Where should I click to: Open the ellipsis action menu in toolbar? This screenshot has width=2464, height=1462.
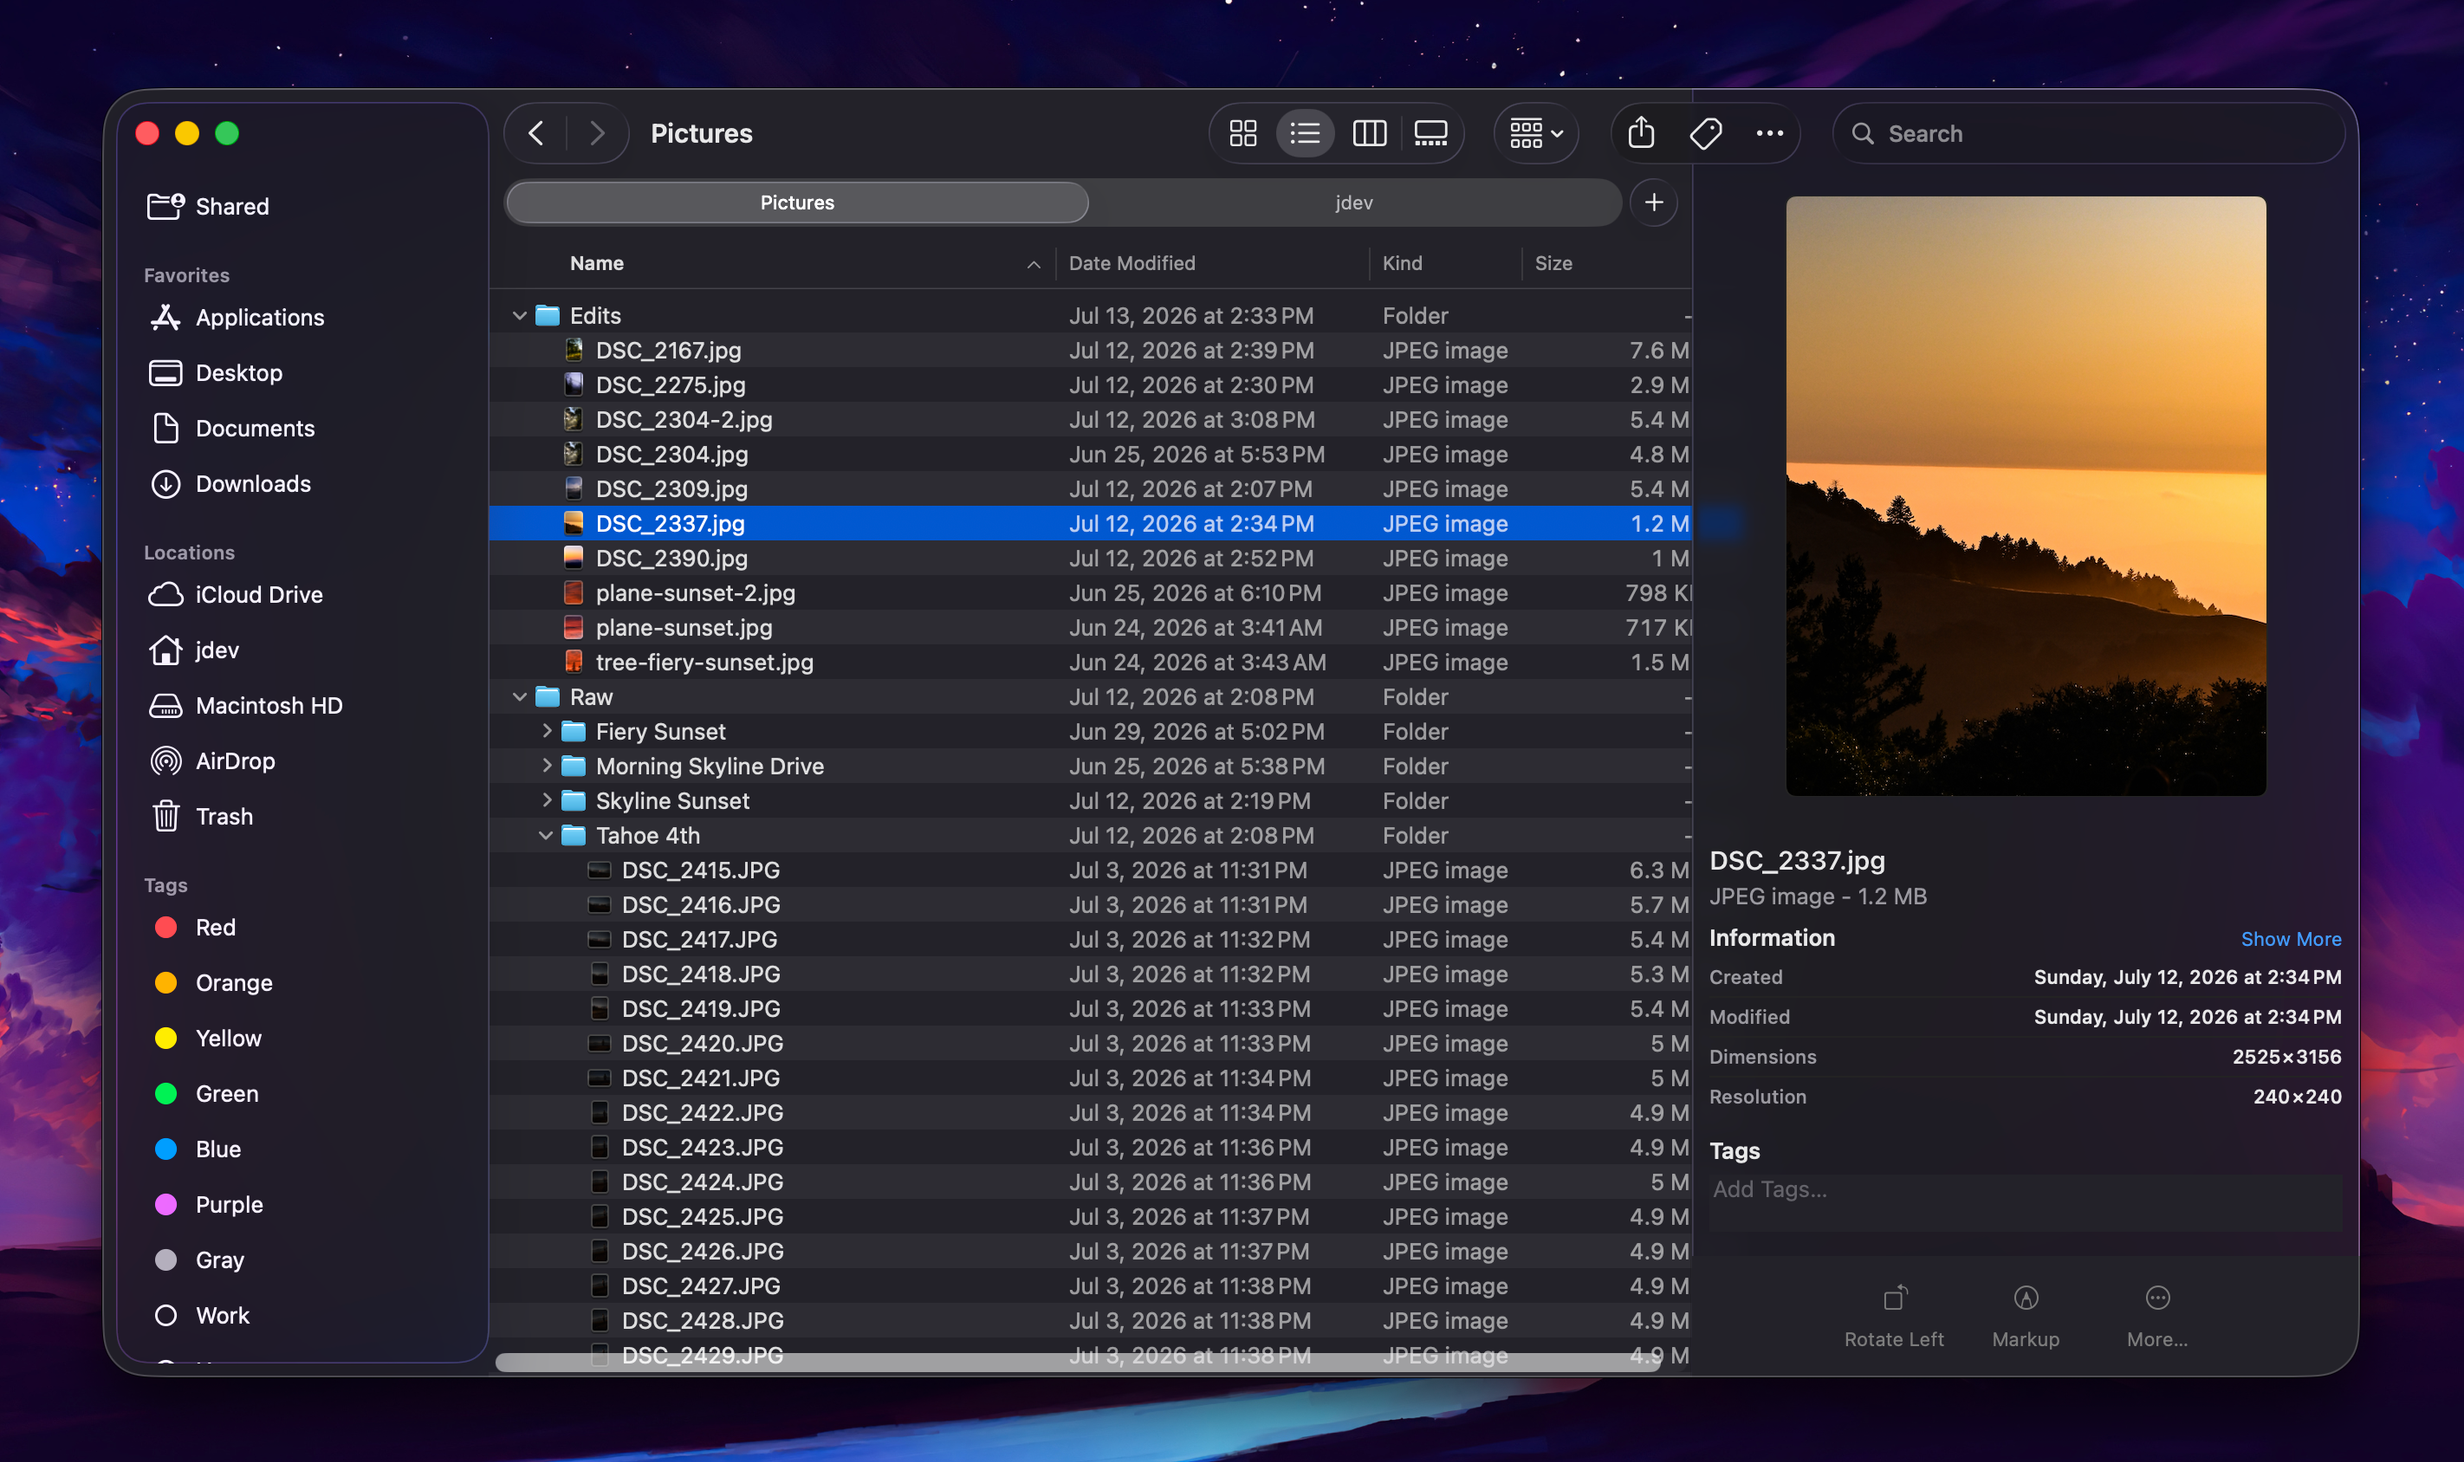1769,133
